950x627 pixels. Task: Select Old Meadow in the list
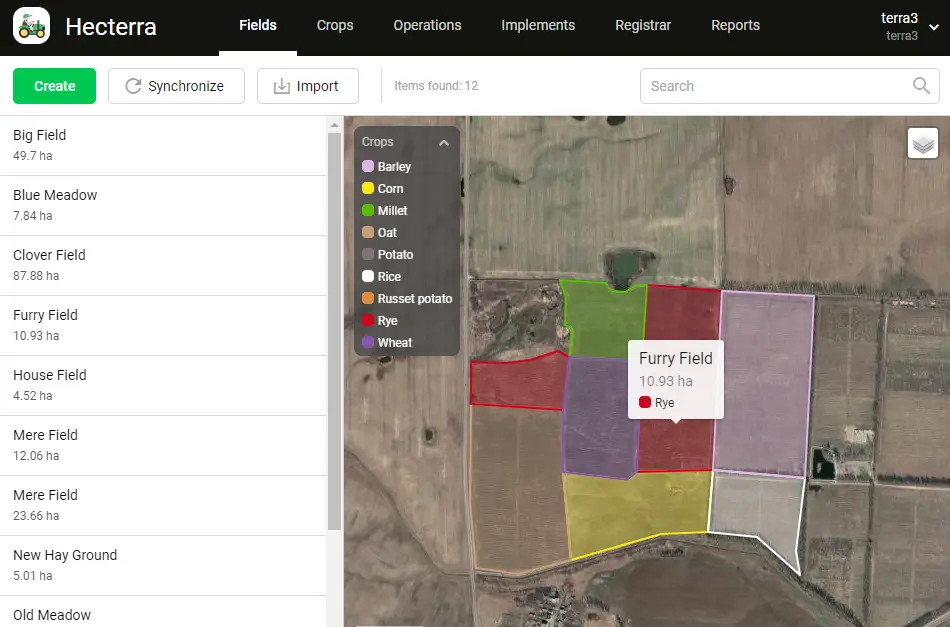click(163, 612)
